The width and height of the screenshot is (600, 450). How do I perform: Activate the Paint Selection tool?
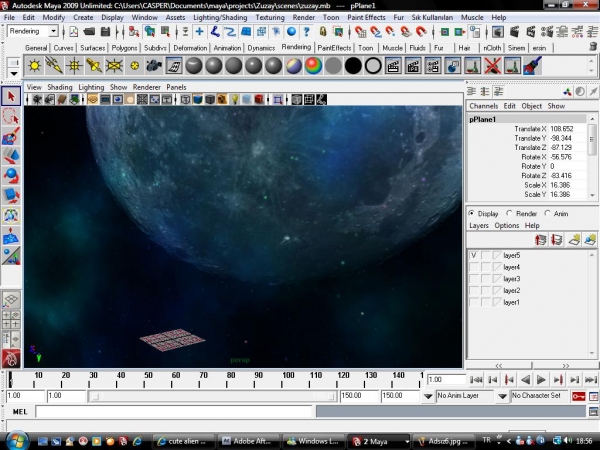click(11, 136)
